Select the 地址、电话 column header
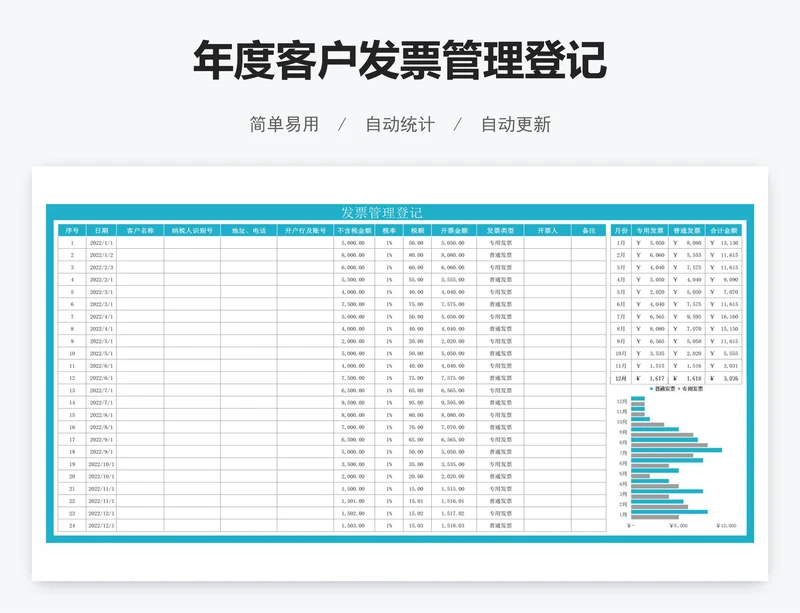The width and height of the screenshot is (800, 613). click(x=249, y=231)
